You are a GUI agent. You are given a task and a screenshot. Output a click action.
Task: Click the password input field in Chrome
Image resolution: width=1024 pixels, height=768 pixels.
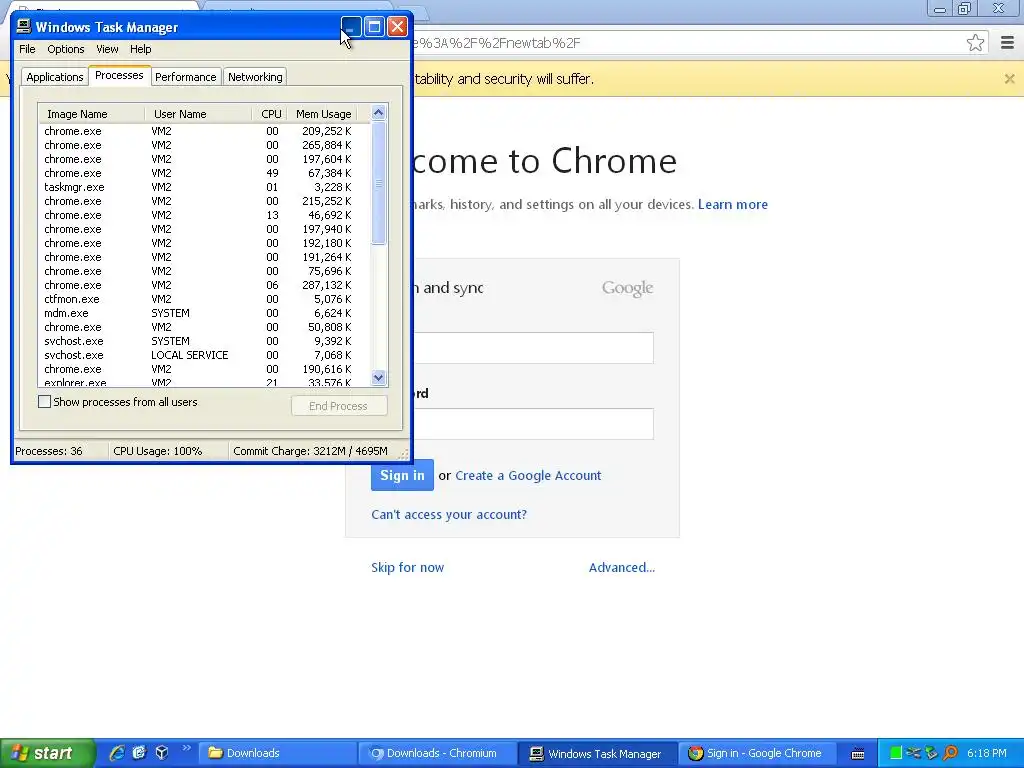point(534,424)
